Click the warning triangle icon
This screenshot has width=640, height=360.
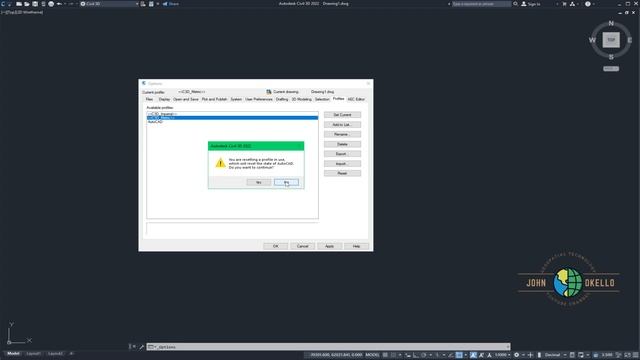click(220, 163)
